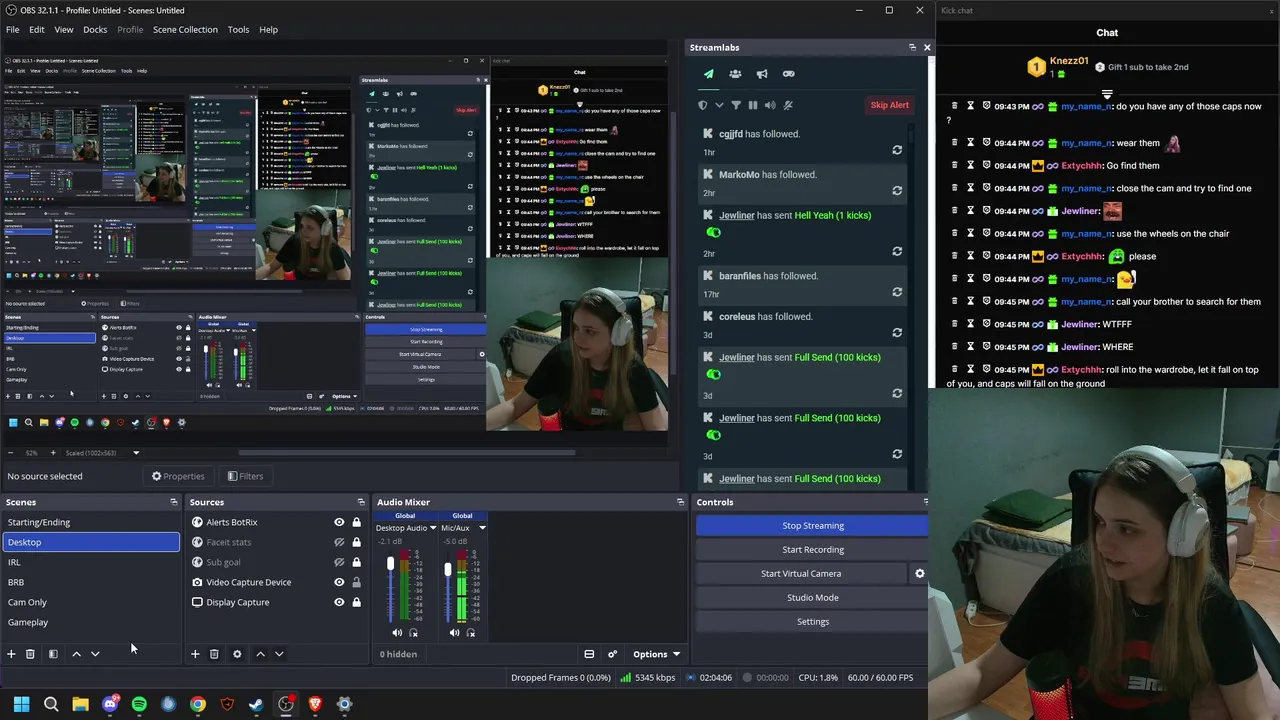The height and width of the screenshot is (720, 1280).
Task: Open scene filters icon in Scenes toolbar
Action: [x=53, y=654]
